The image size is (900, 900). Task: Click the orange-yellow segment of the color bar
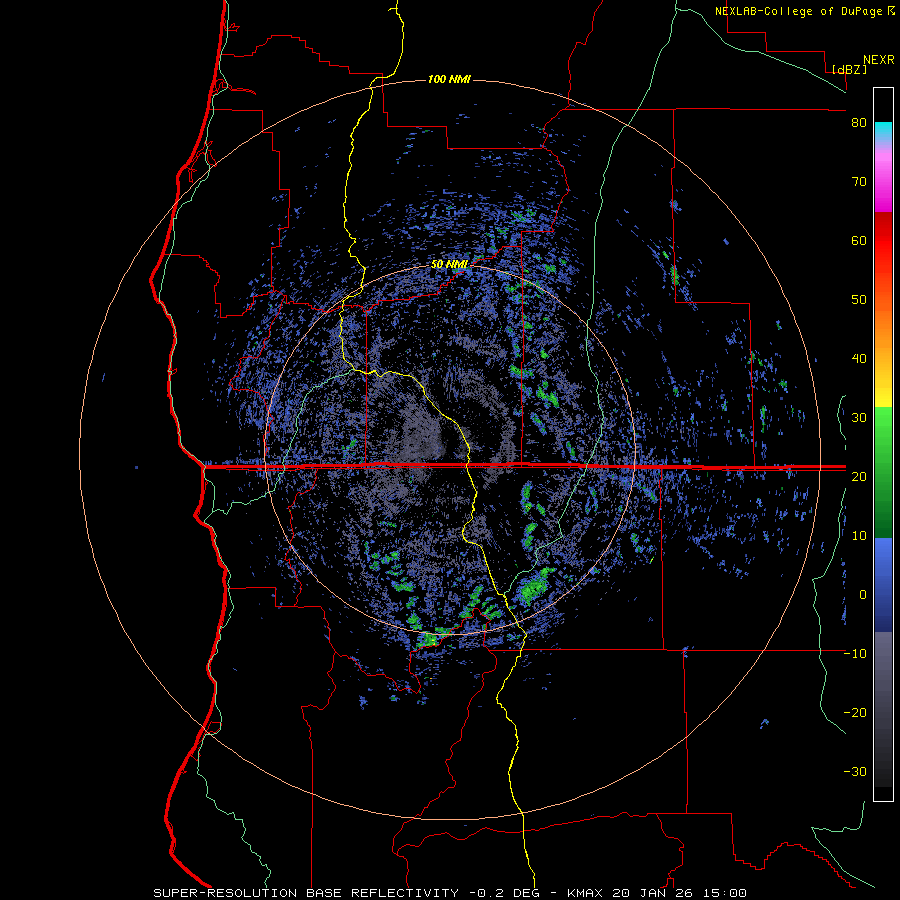pos(883,356)
